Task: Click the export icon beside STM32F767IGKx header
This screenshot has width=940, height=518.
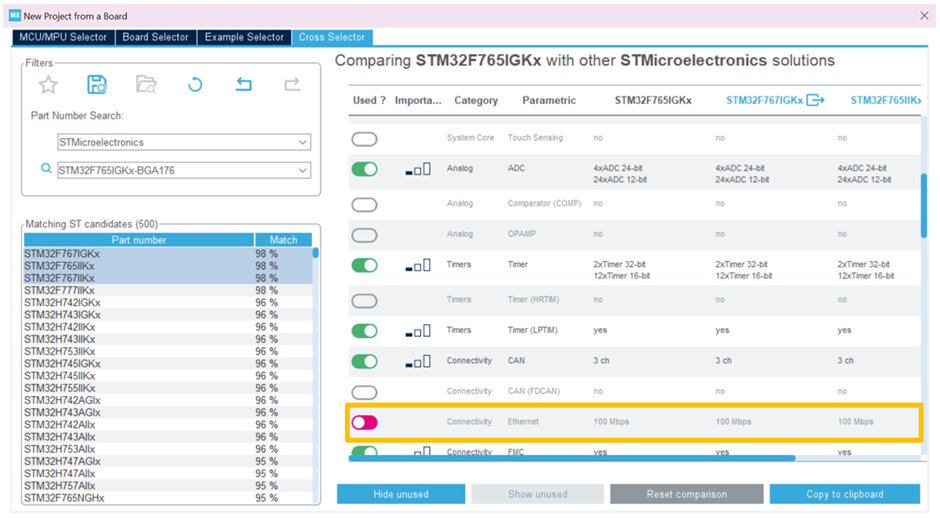Action: [x=815, y=100]
